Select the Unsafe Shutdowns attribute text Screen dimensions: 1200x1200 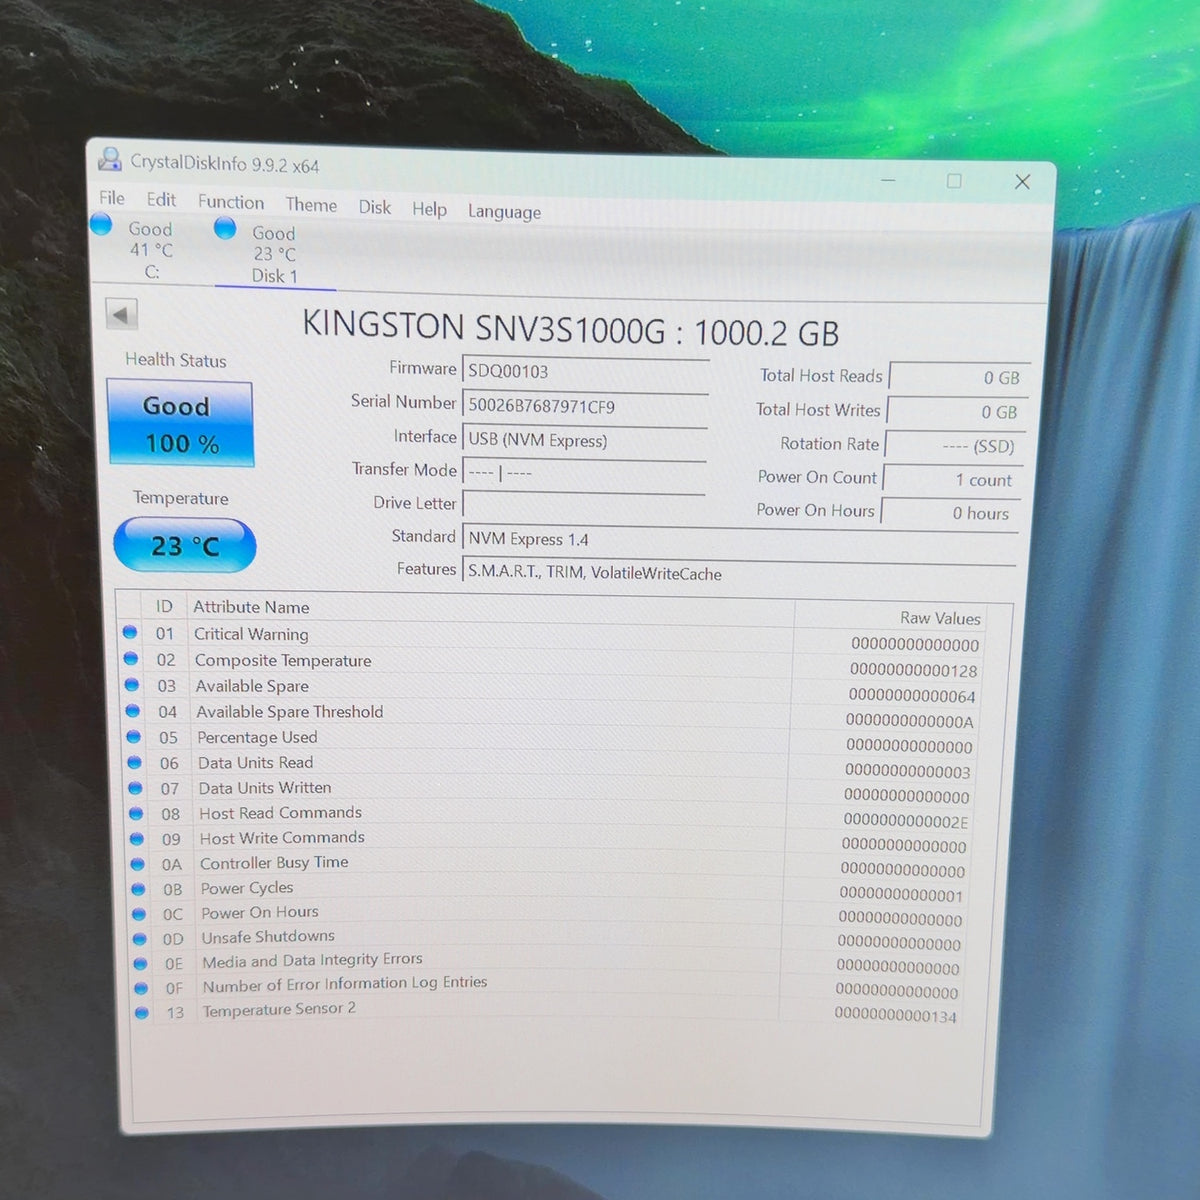click(268, 937)
